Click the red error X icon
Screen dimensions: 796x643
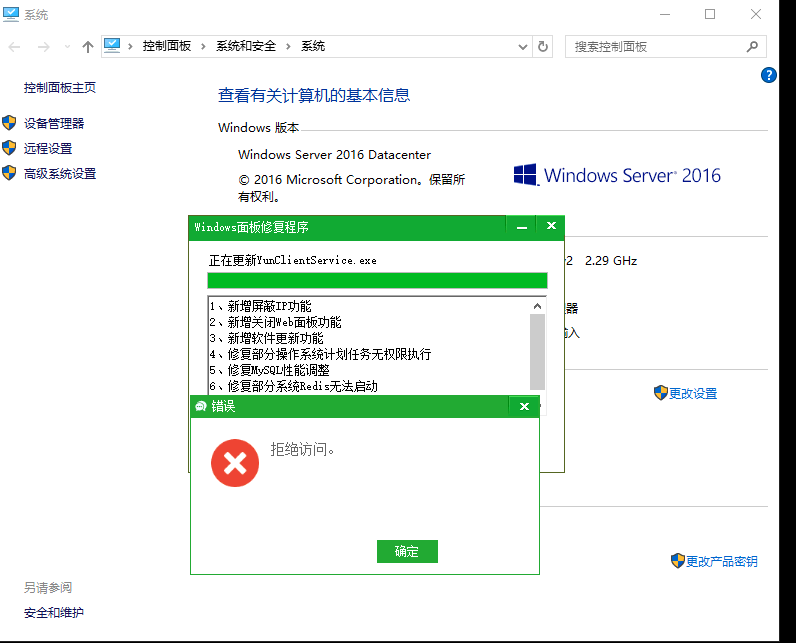tap(235, 463)
